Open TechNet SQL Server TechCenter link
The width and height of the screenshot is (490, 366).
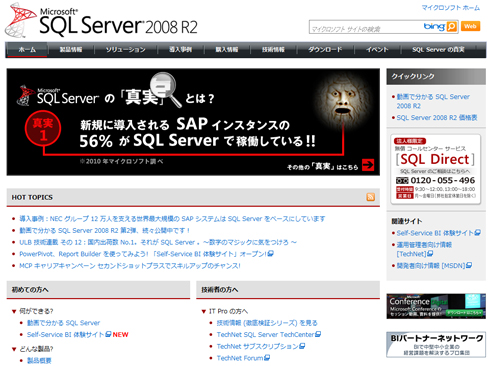(266, 334)
